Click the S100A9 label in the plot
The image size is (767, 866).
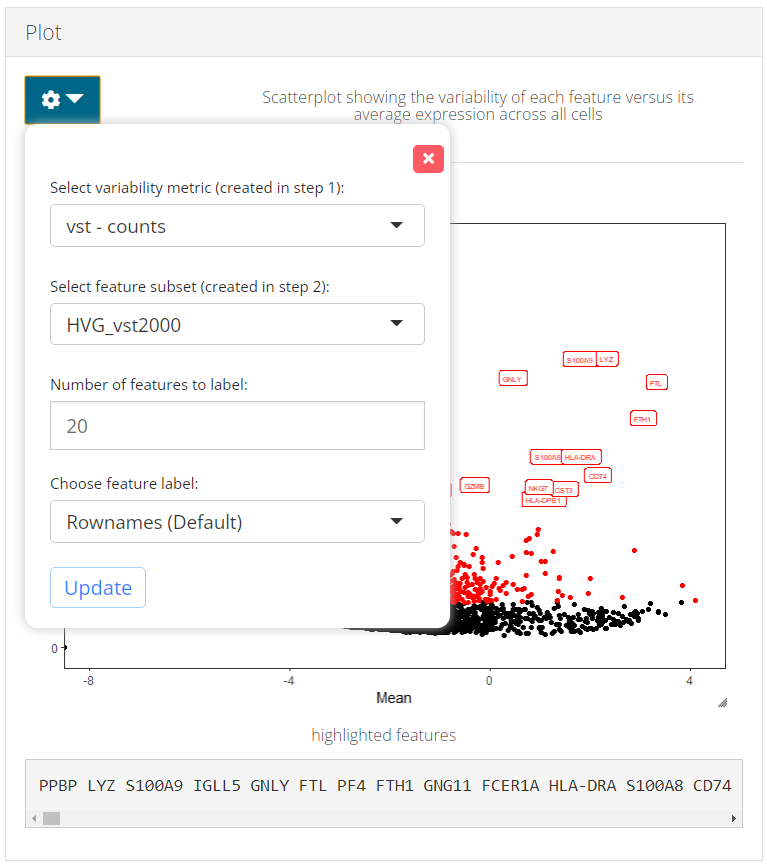579,360
